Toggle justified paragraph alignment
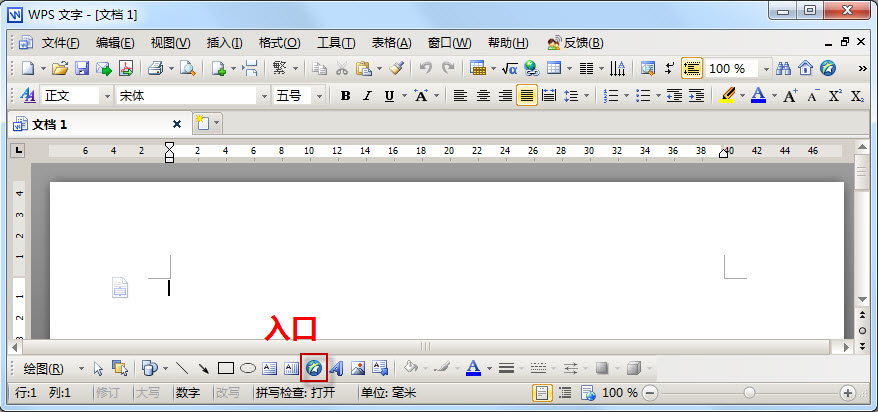The height and width of the screenshot is (412, 878). pyautogui.click(x=525, y=96)
